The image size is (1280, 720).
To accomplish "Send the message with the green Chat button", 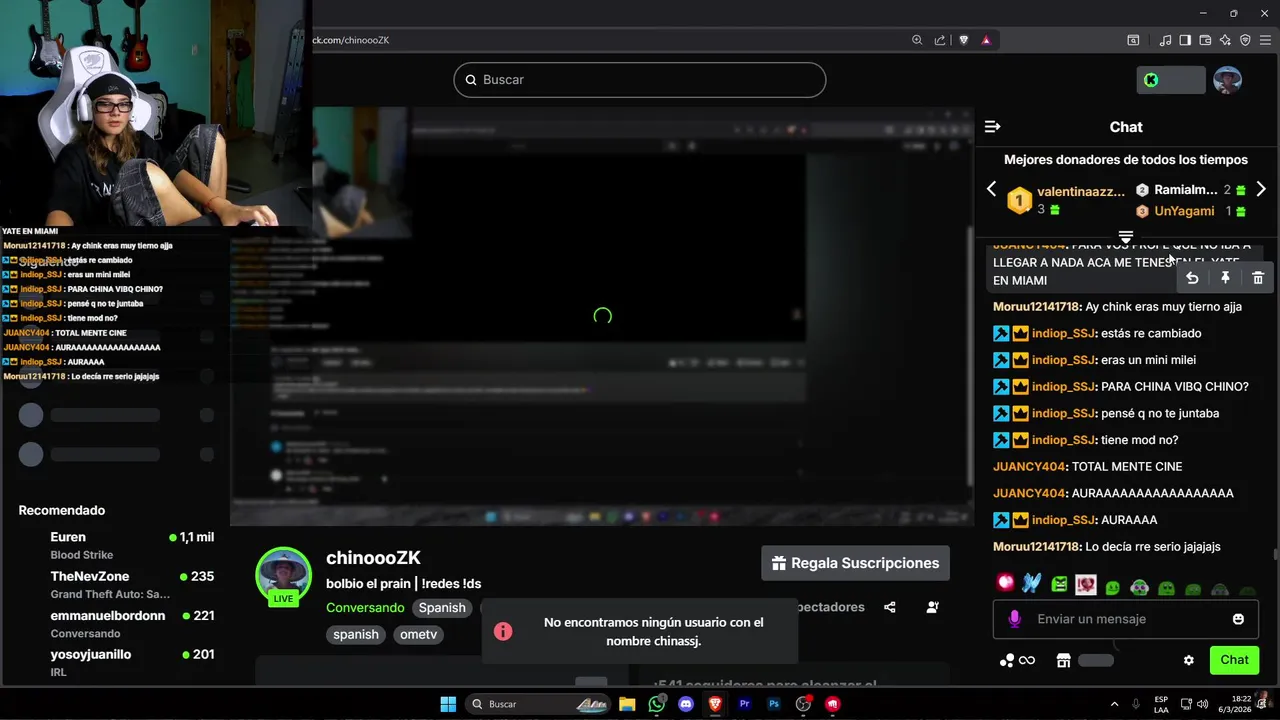I will (x=1234, y=660).
